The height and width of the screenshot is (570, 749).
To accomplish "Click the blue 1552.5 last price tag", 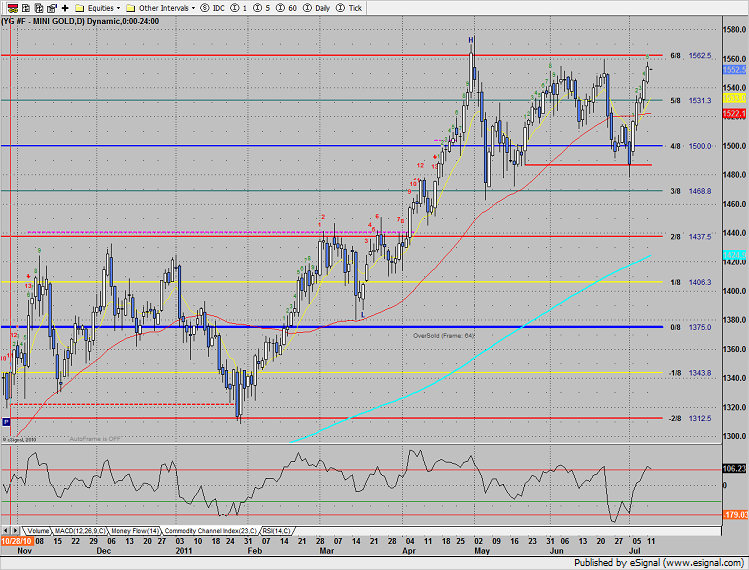I will 734,70.
